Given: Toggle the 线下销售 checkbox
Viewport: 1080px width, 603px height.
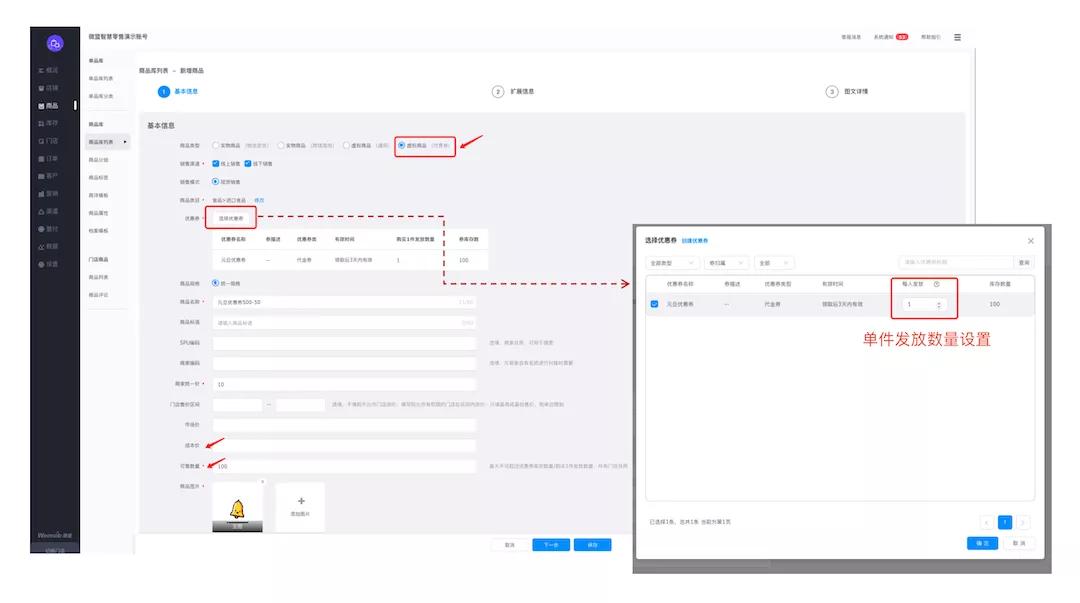Looking at the screenshot, I should 248,163.
